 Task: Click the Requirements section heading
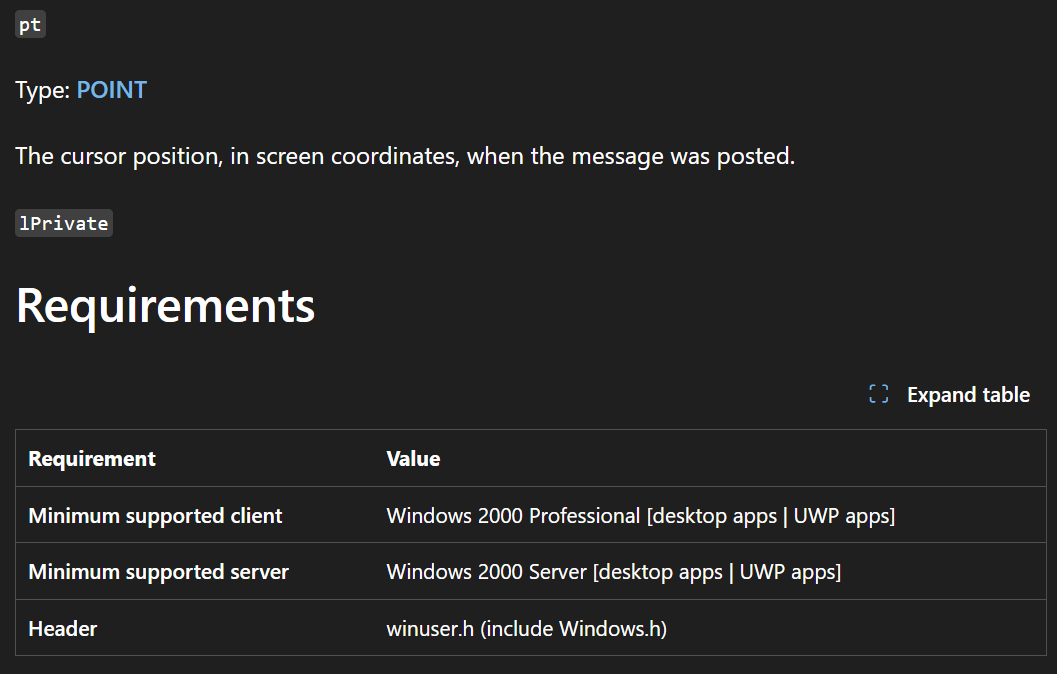click(165, 305)
